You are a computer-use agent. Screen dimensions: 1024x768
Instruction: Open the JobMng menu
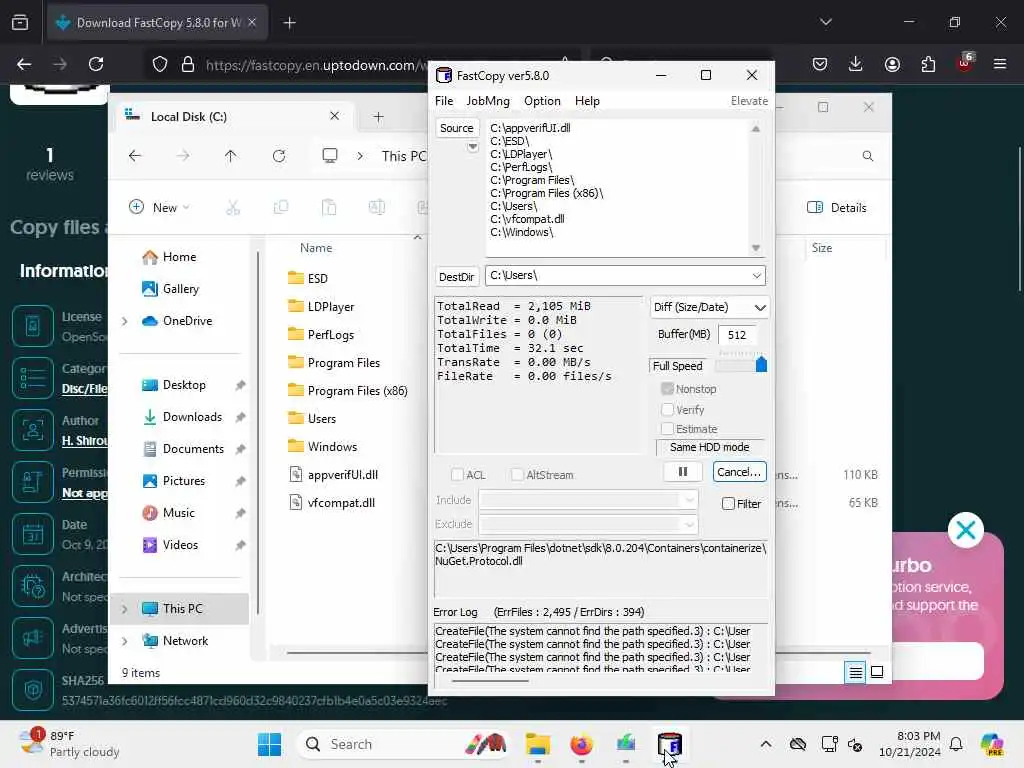(x=488, y=101)
